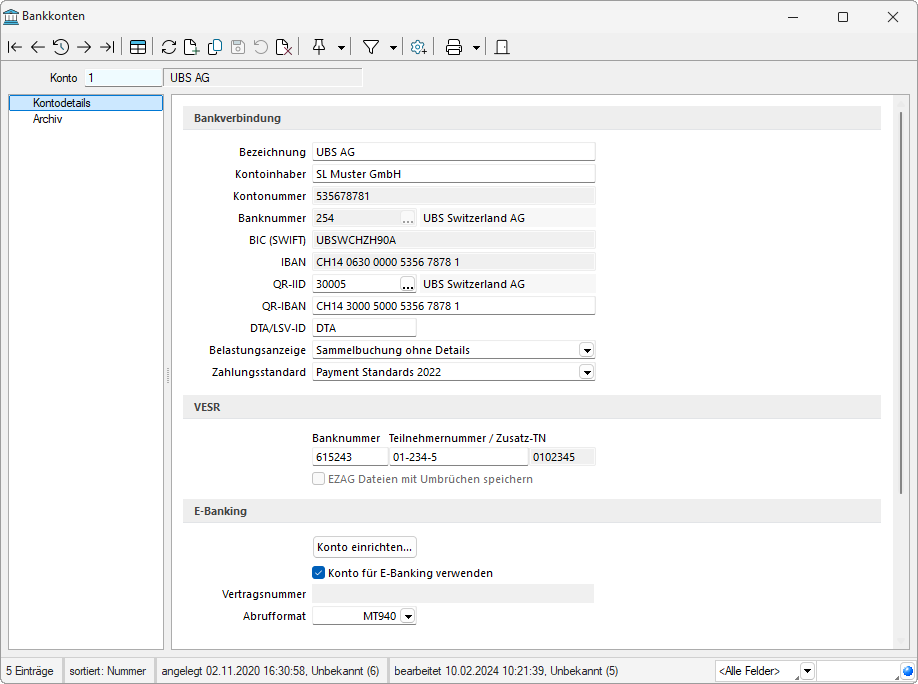918x684 pixels.
Task: Select Archiv in the left panel
Action: tap(47, 119)
